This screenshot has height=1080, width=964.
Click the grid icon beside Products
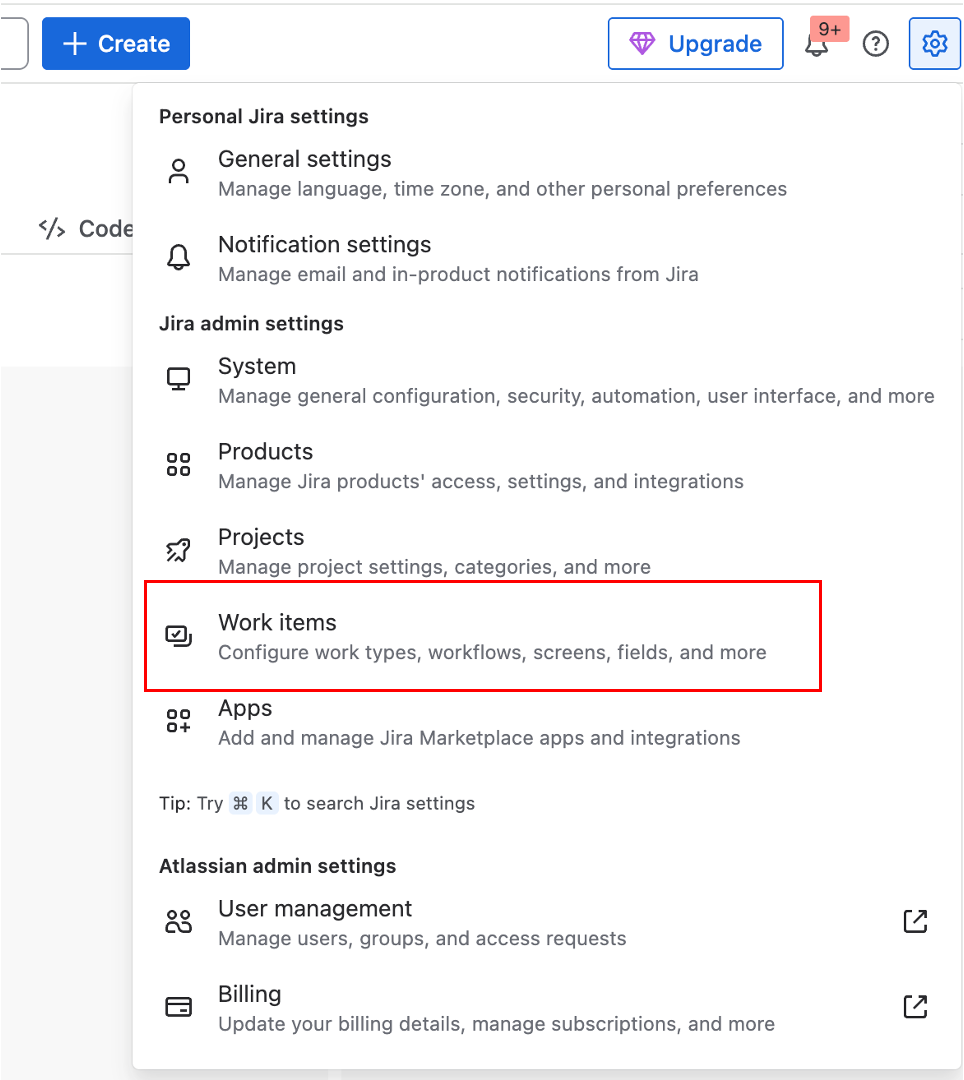click(178, 464)
